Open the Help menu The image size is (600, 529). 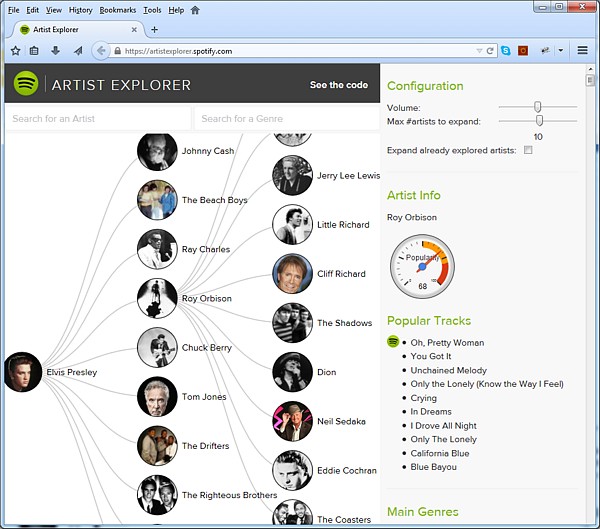pos(176,10)
